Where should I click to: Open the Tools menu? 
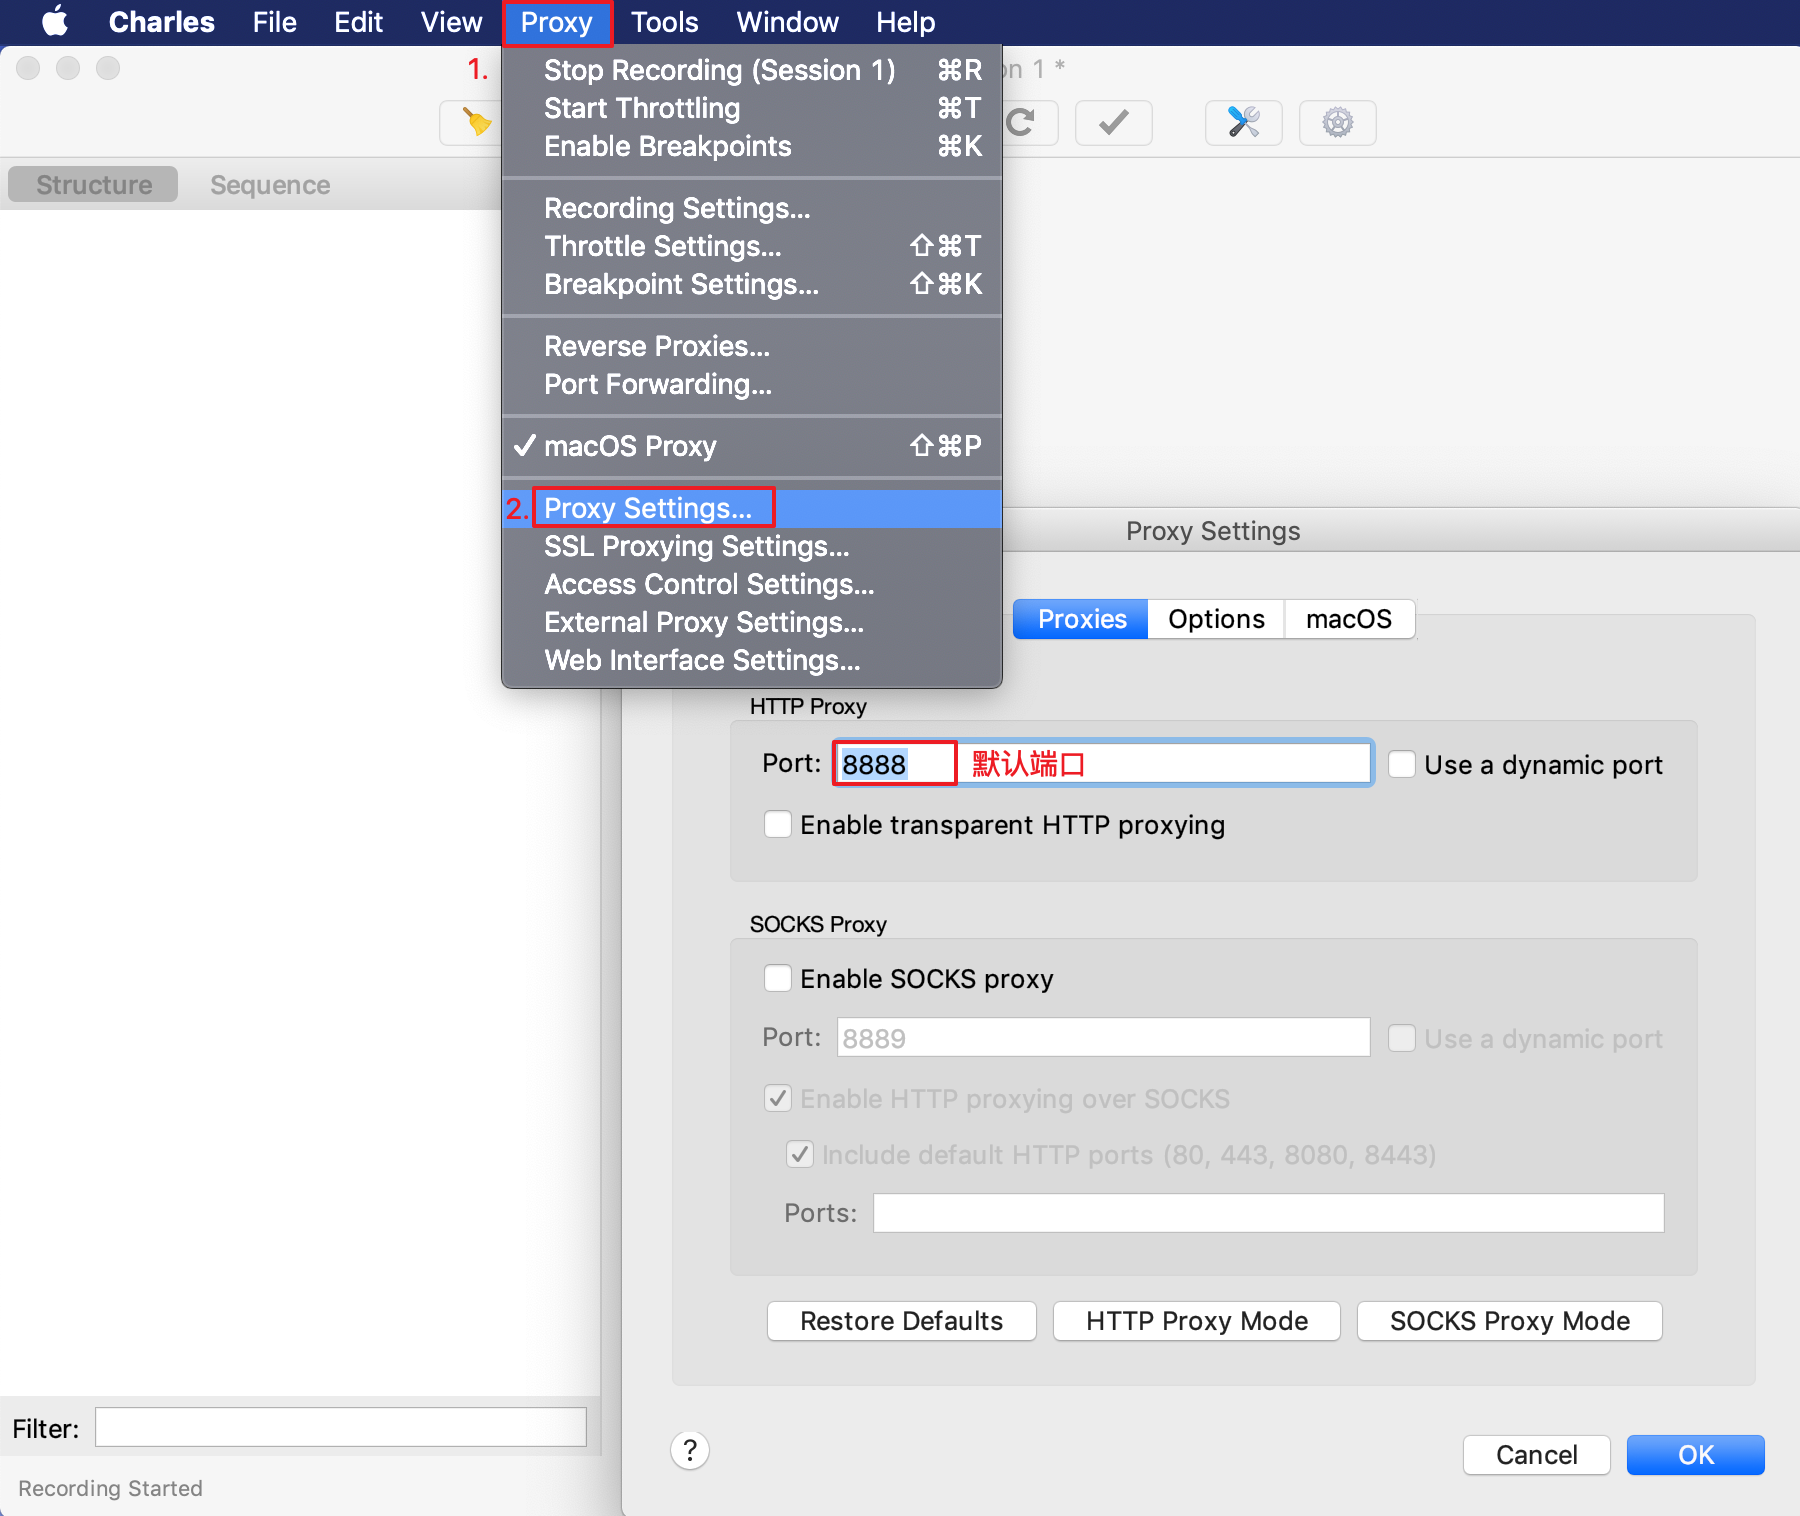664,22
